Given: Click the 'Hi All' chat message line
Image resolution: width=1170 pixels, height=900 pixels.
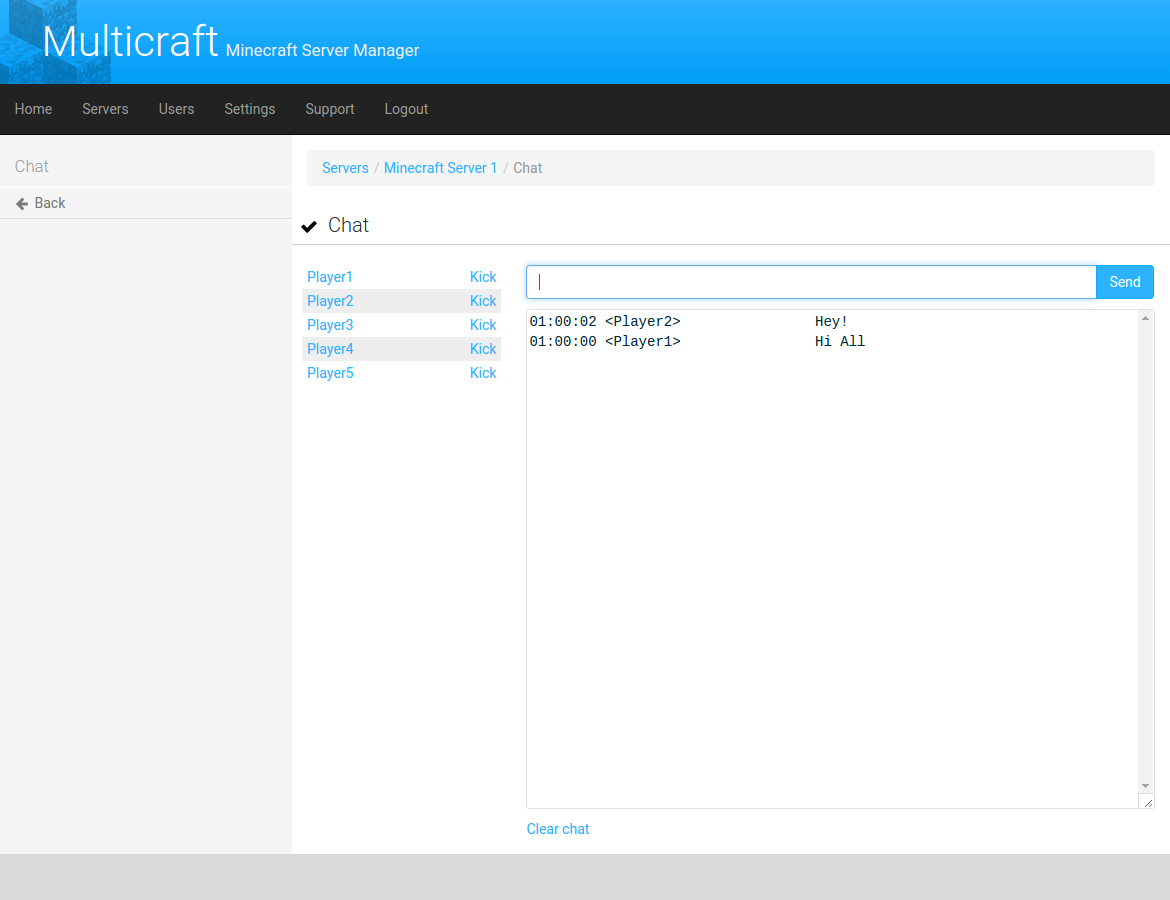Looking at the screenshot, I should click(697, 341).
